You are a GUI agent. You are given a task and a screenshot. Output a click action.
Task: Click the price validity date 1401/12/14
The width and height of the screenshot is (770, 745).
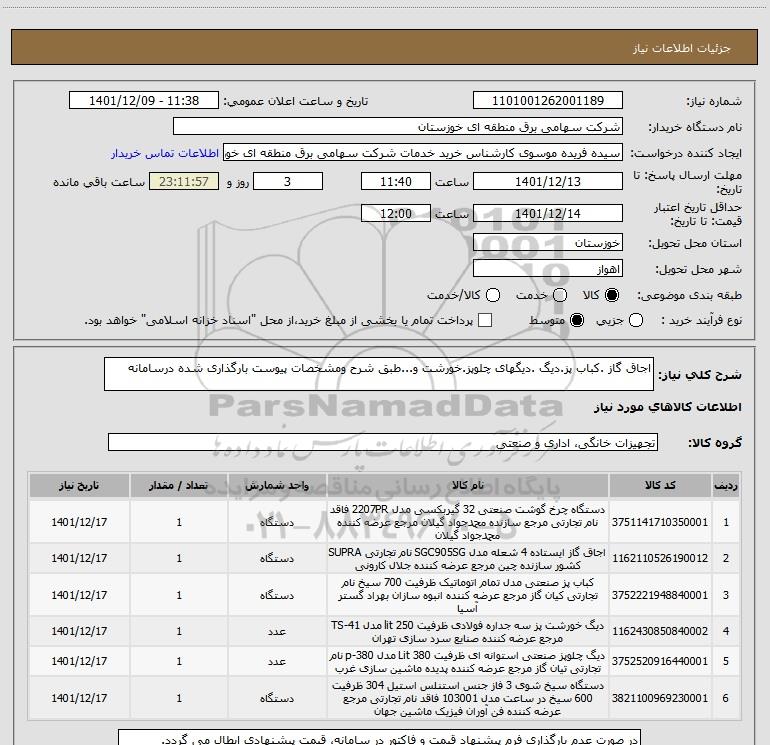pos(546,214)
